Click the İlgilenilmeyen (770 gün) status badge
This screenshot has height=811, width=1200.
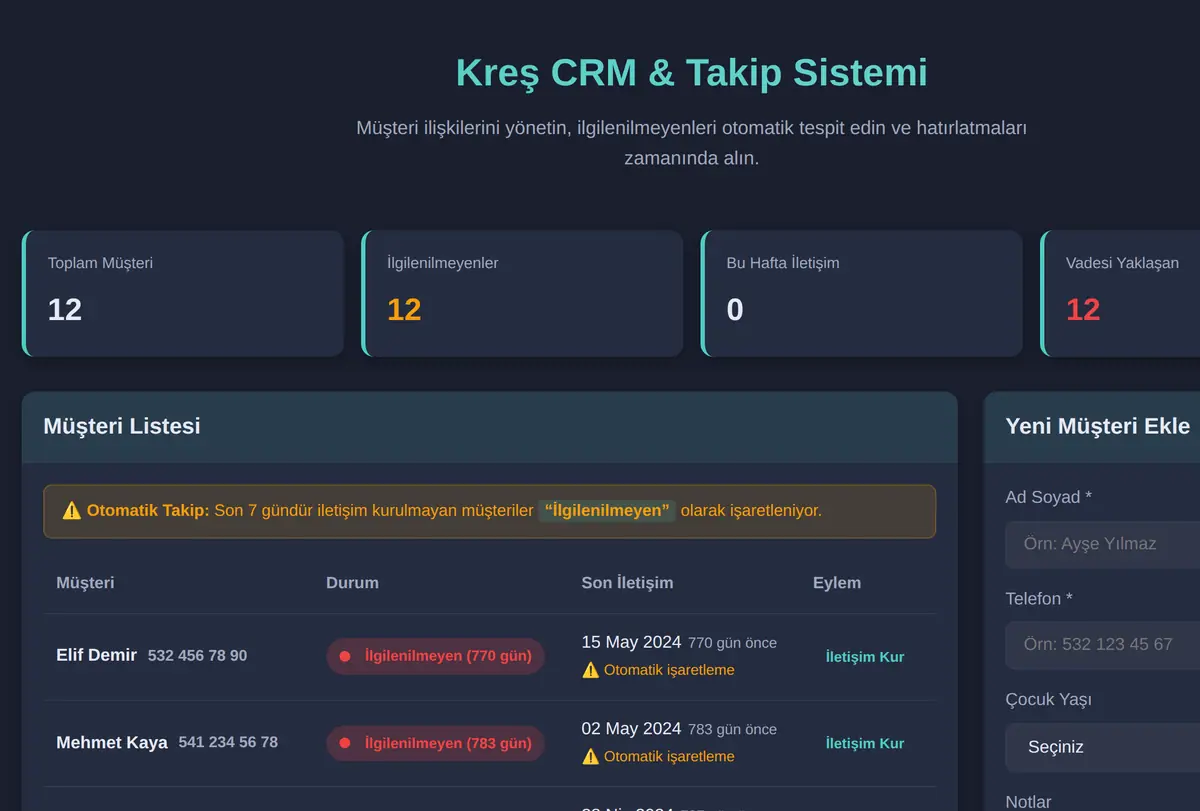tap(435, 657)
